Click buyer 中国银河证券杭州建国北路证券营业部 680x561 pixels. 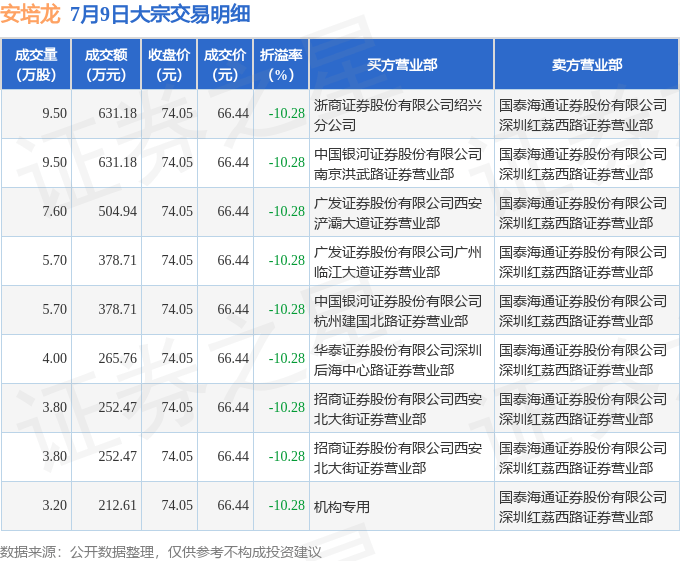(398, 311)
